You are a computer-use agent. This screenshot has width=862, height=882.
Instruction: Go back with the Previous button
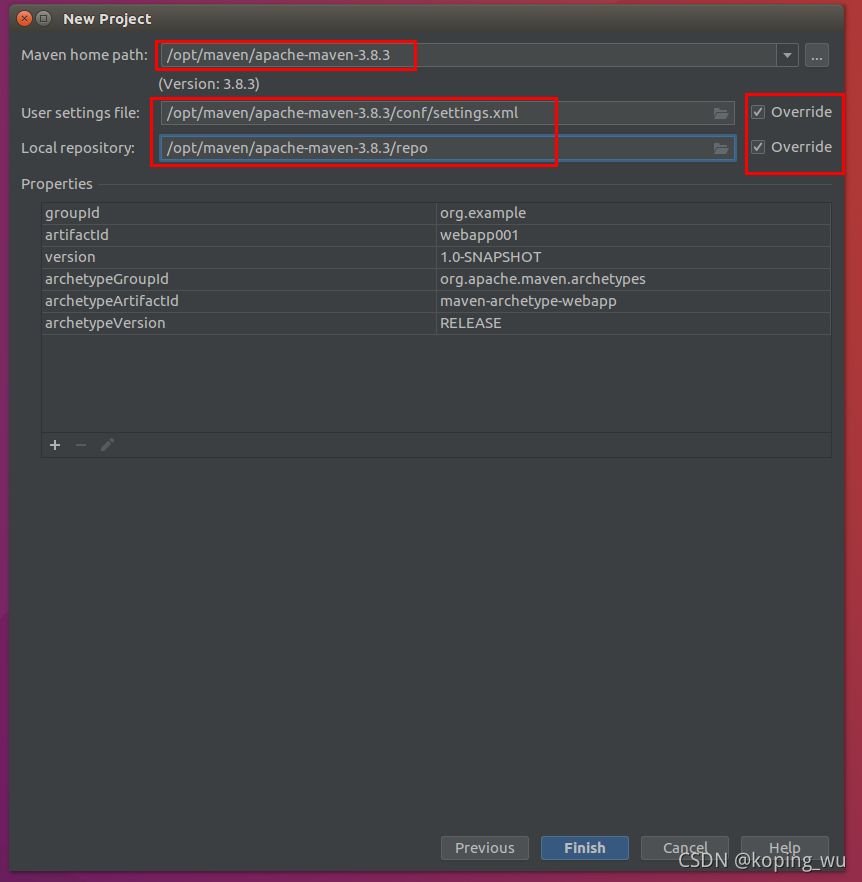tap(484, 848)
